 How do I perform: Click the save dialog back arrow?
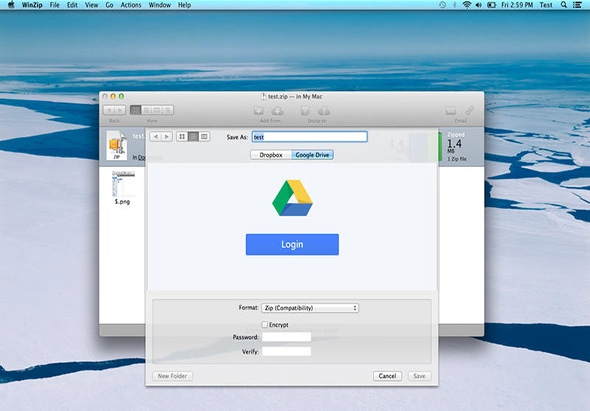(156, 137)
